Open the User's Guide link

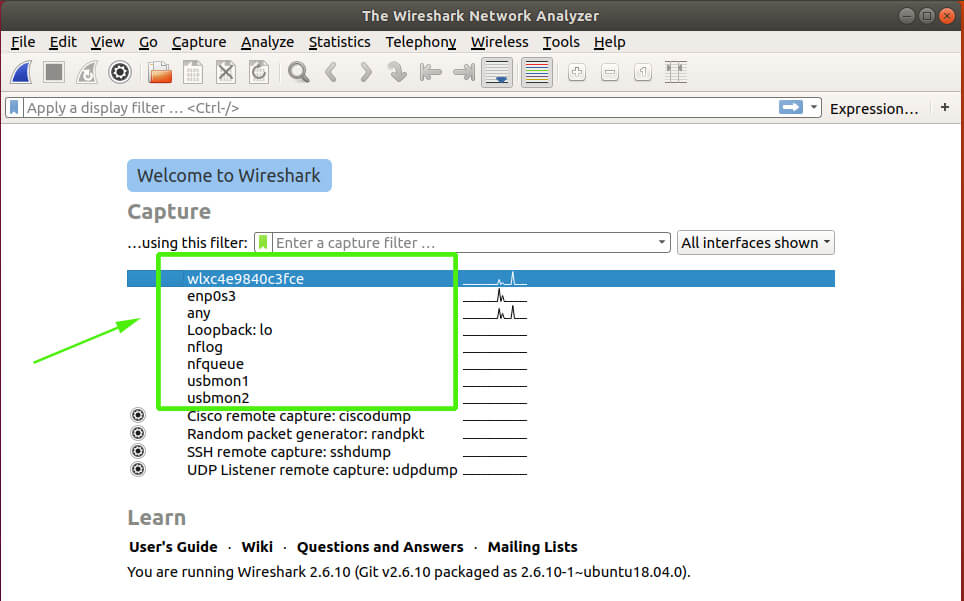pos(173,547)
